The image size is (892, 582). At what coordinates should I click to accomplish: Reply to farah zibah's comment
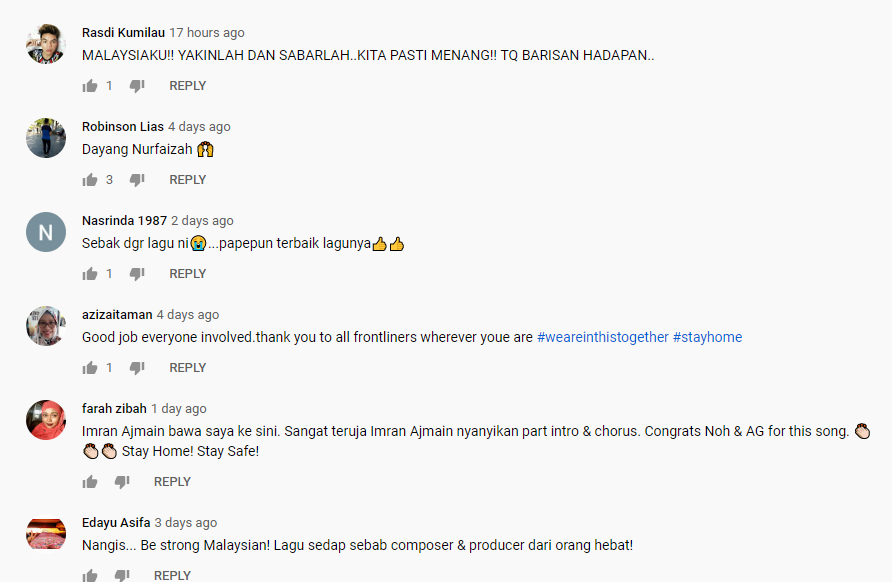pos(172,482)
